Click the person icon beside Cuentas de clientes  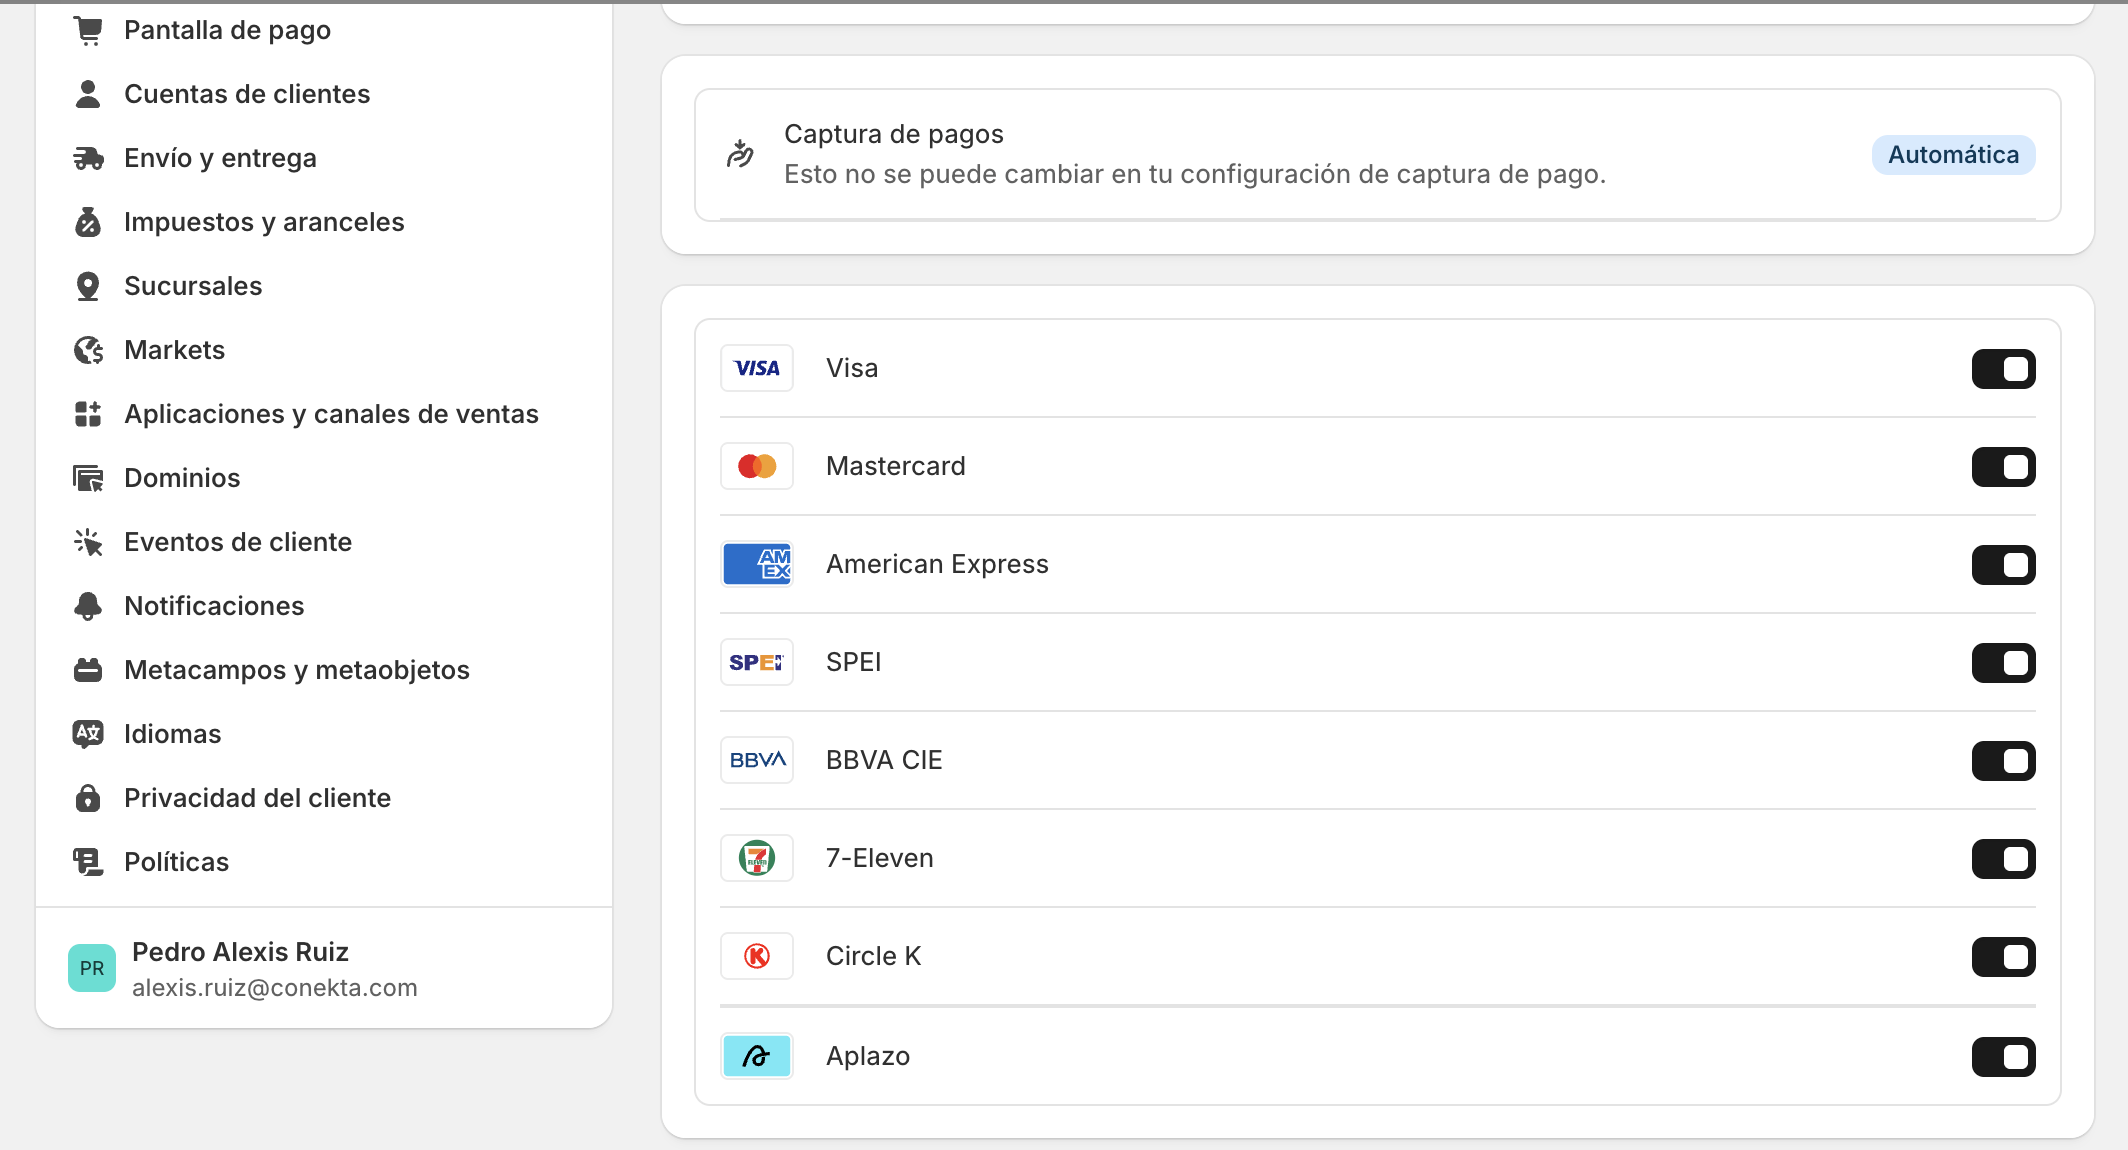(x=88, y=94)
